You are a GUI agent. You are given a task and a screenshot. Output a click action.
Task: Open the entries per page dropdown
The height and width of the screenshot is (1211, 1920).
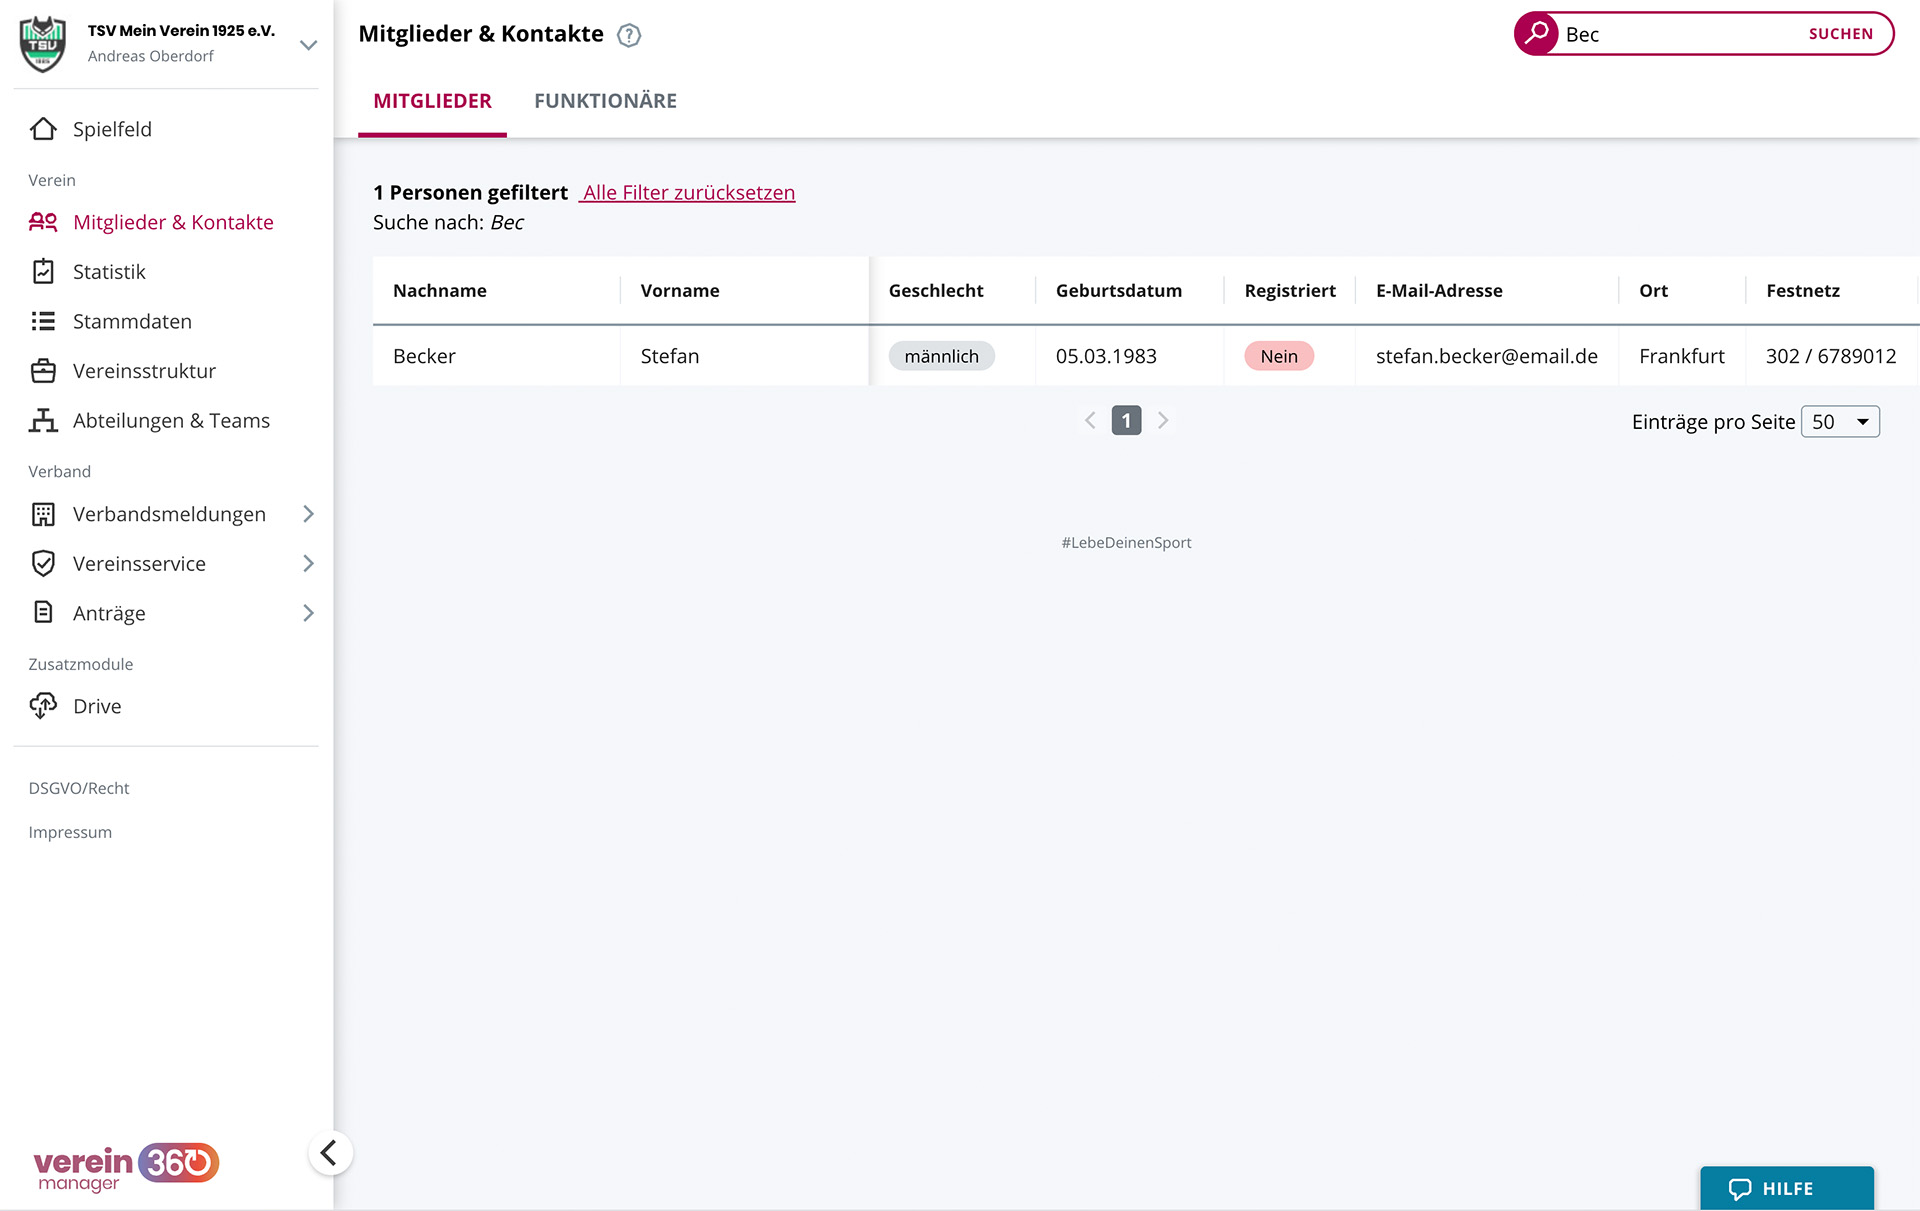coord(1840,422)
